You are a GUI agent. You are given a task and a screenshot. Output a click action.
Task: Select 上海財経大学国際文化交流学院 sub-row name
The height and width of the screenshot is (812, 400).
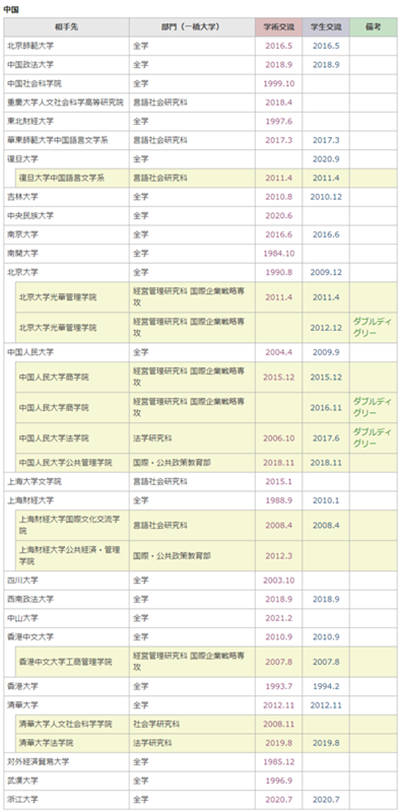[x=70, y=525]
